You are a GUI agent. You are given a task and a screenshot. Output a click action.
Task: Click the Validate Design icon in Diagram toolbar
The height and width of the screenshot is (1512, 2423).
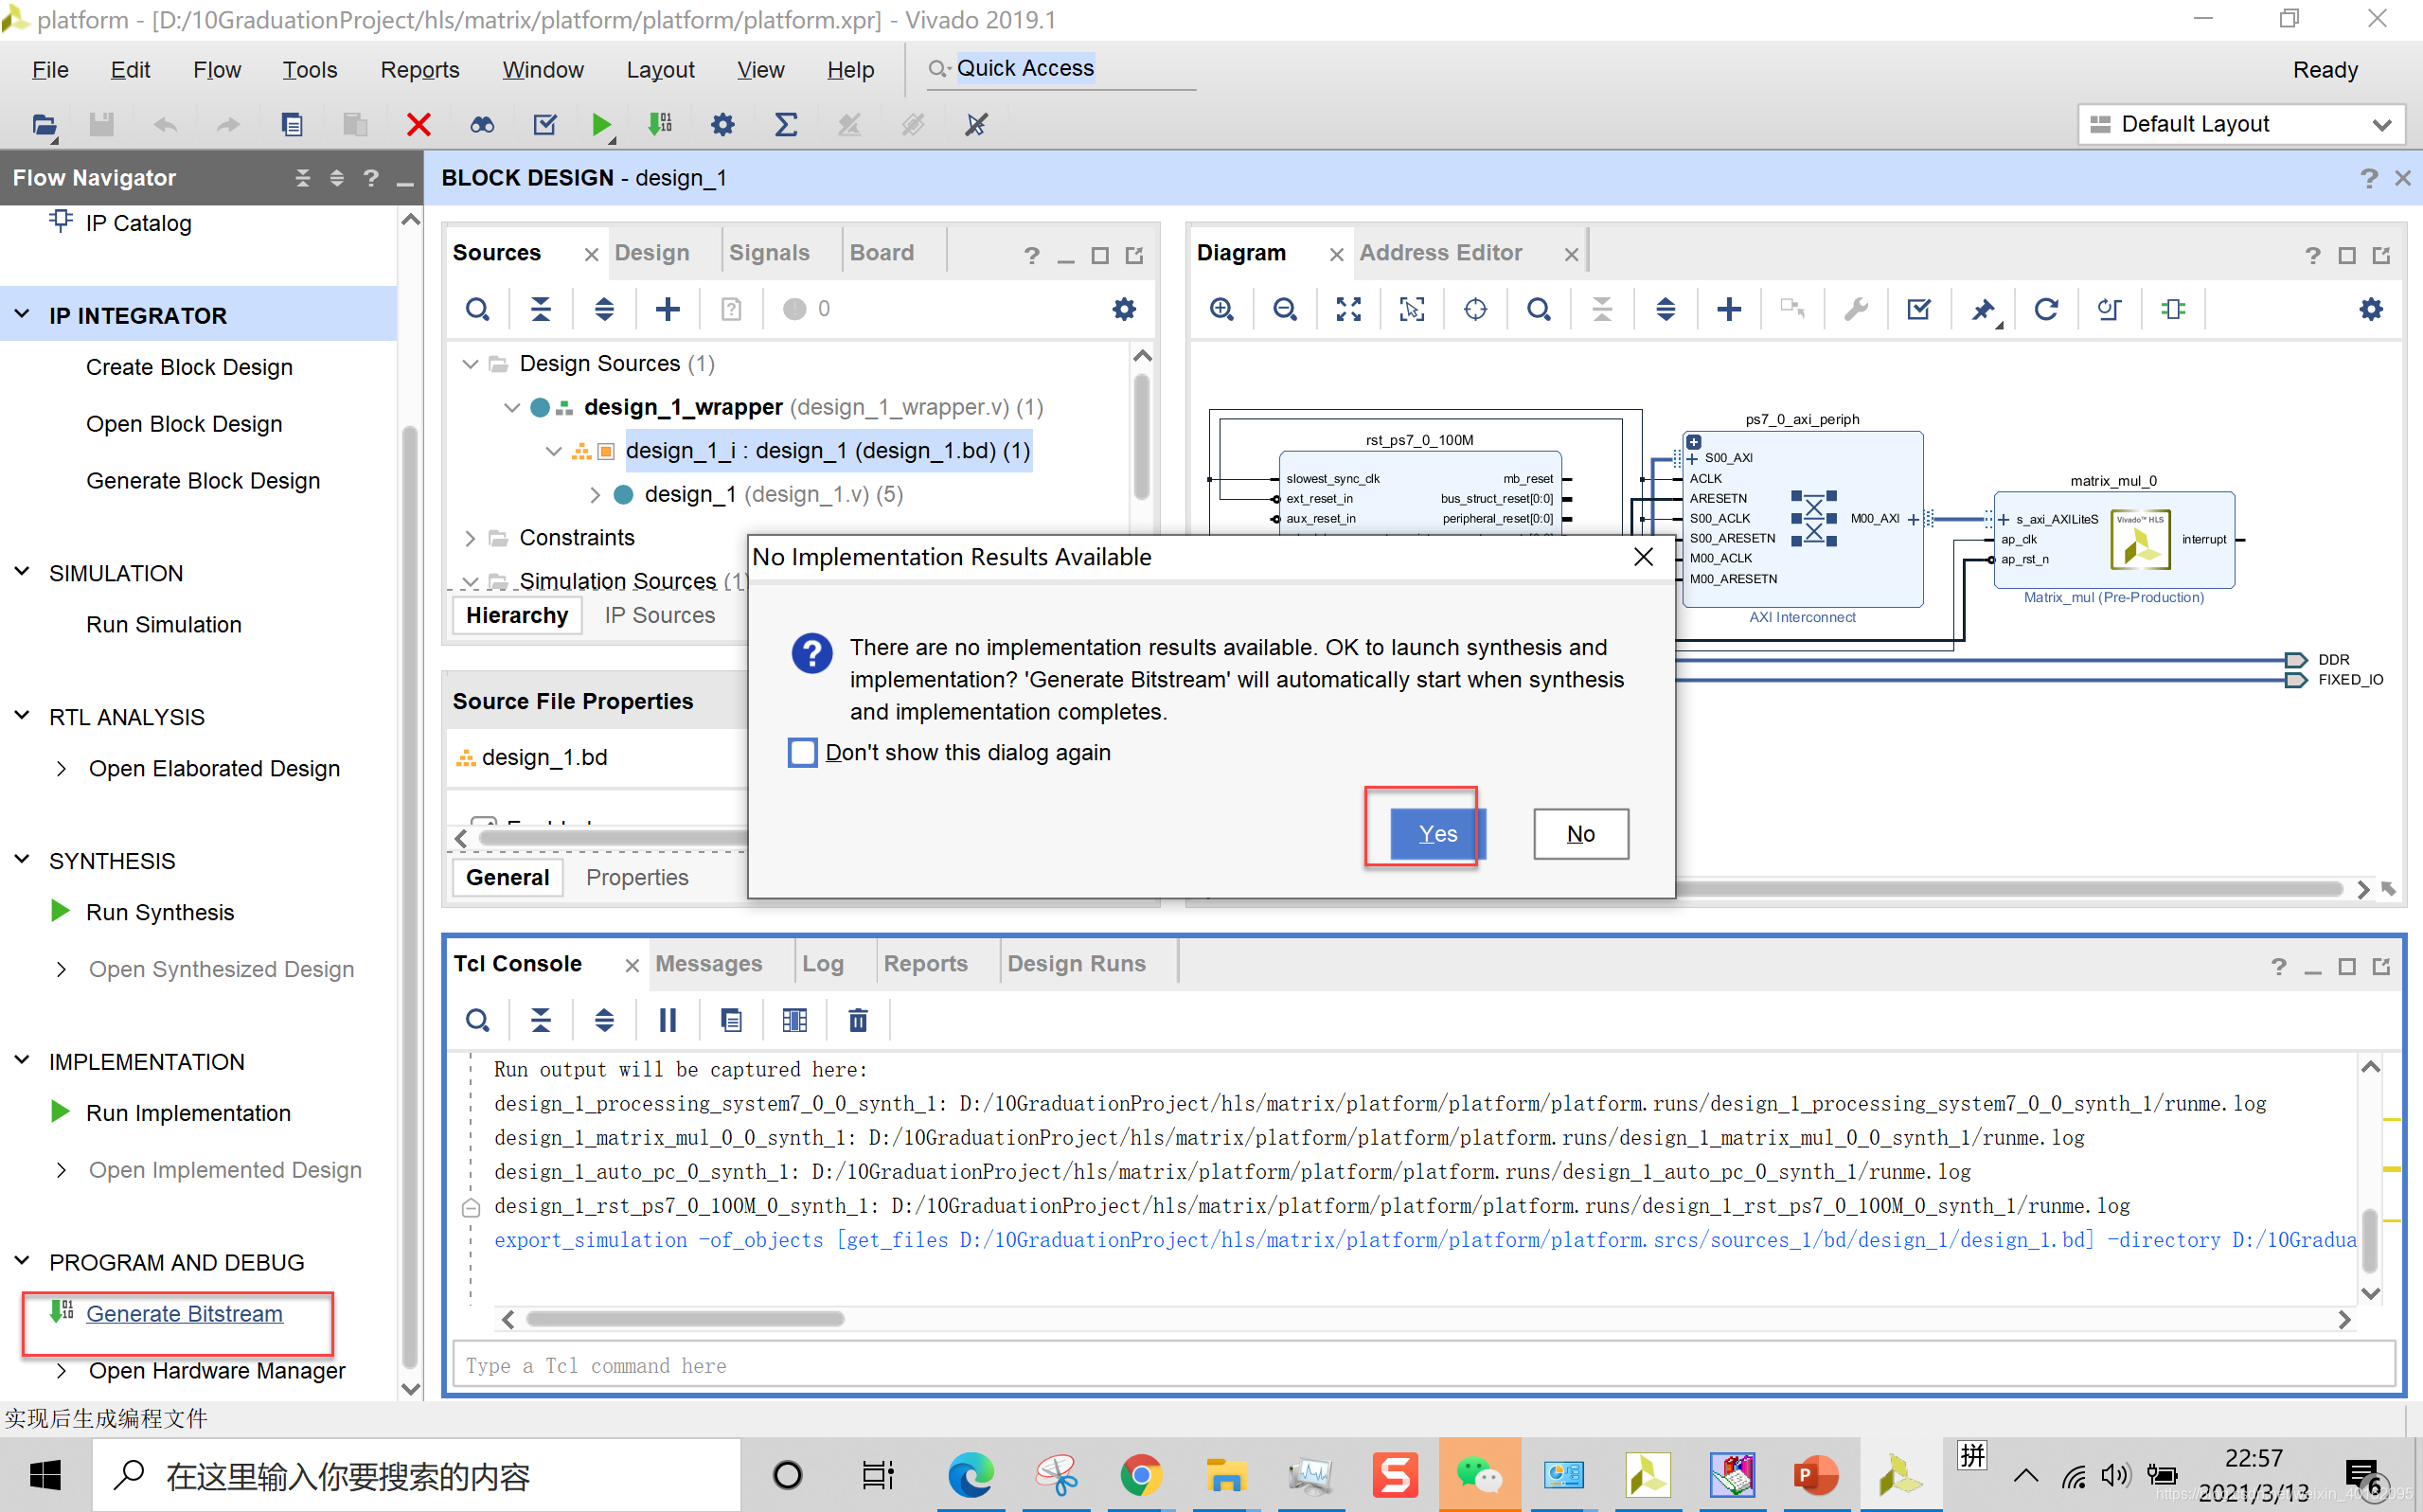point(1918,309)
